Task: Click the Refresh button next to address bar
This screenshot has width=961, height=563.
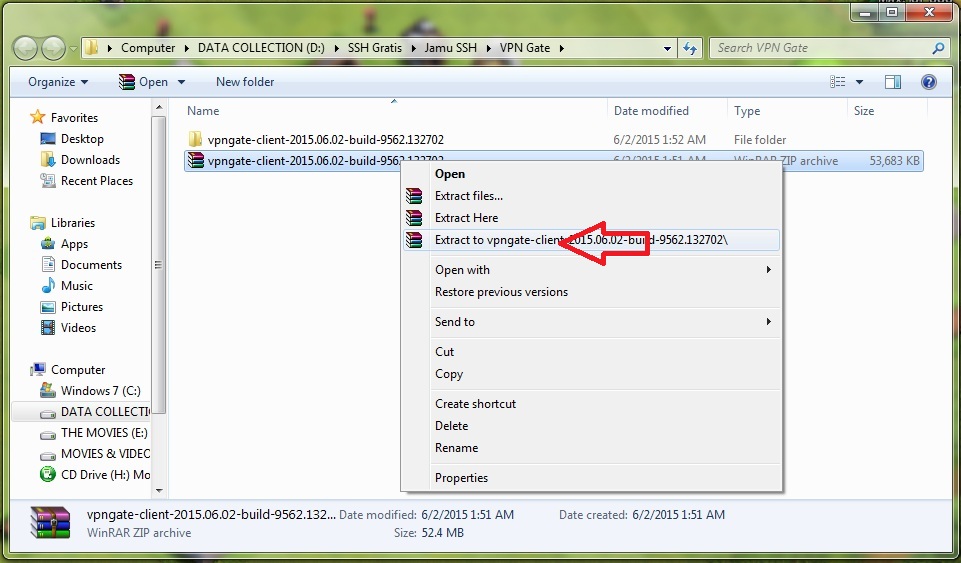Action: pos(690,48)
